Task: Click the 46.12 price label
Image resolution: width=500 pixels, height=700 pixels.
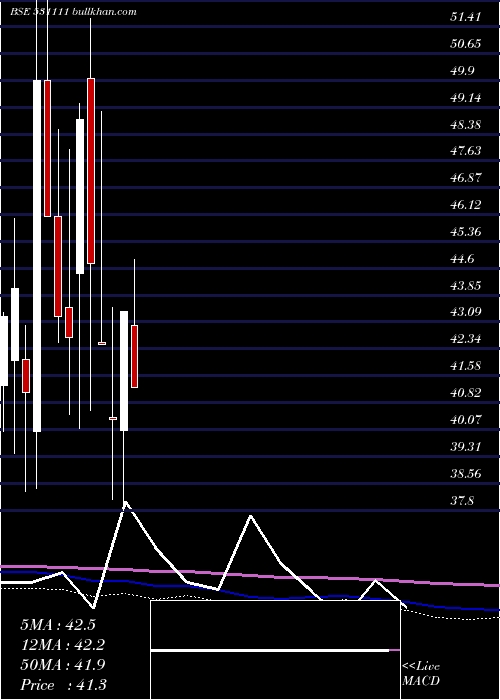Action: pyautogui.click(x=465, y=204)
